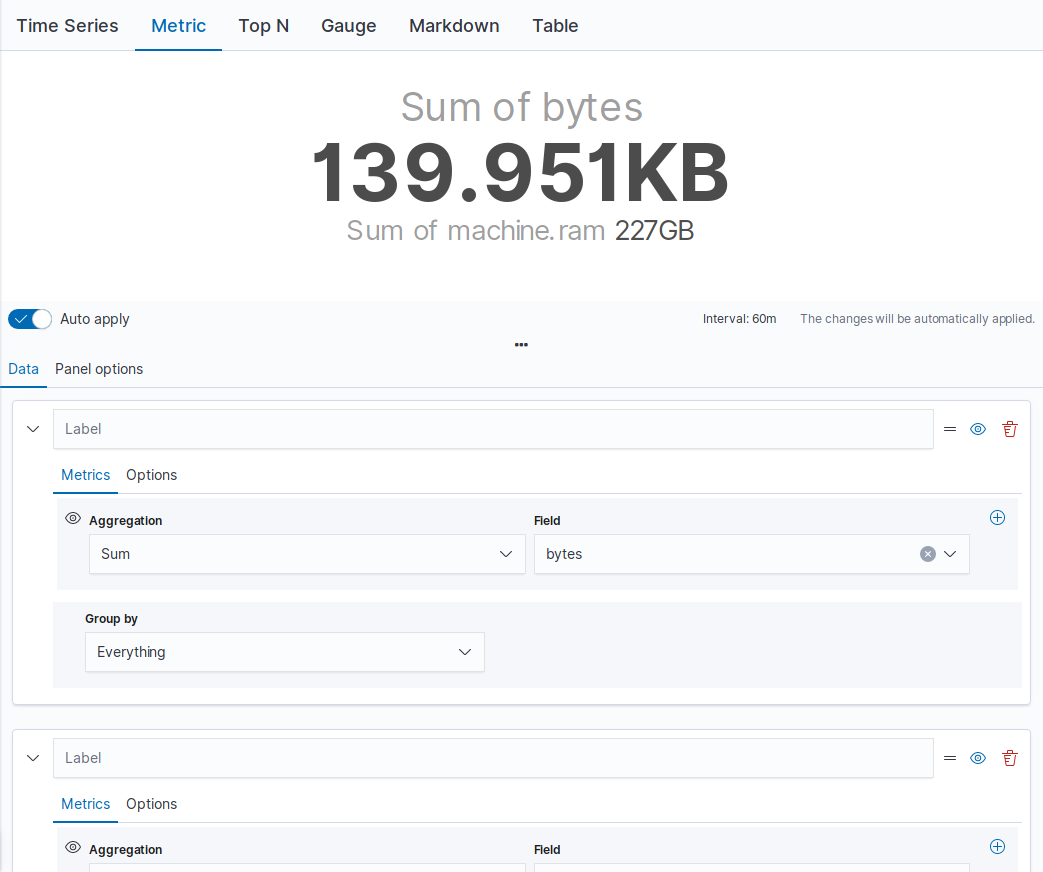Open the first series Options tab
1043x872 pixels.
[151, 475]
